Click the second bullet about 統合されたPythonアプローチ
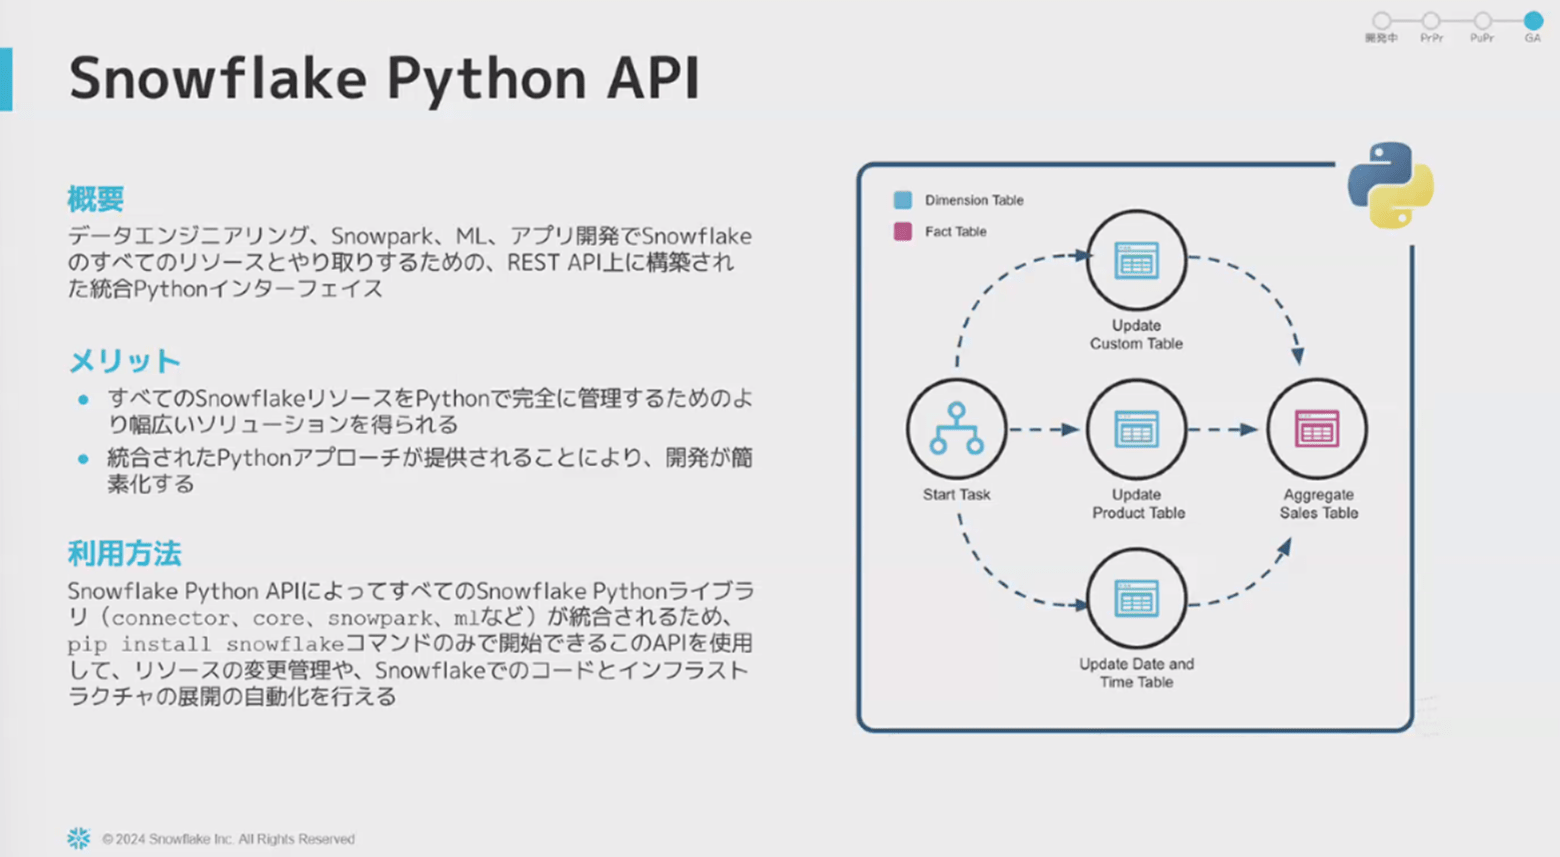The height and width of the screenshot is (857, 1560). click(x=430, y=470)
